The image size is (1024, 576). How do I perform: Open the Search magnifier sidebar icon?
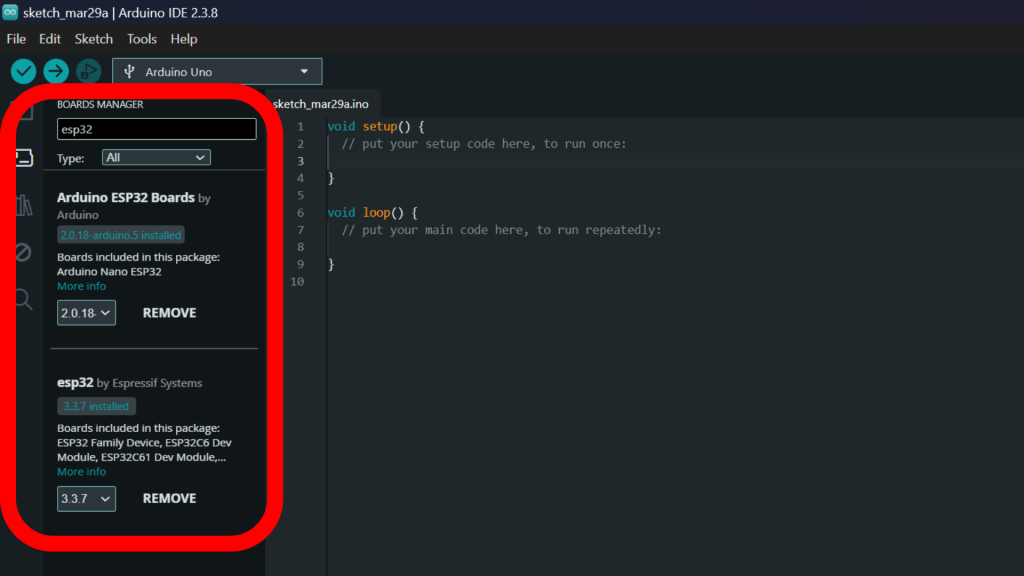pos(22,299)
